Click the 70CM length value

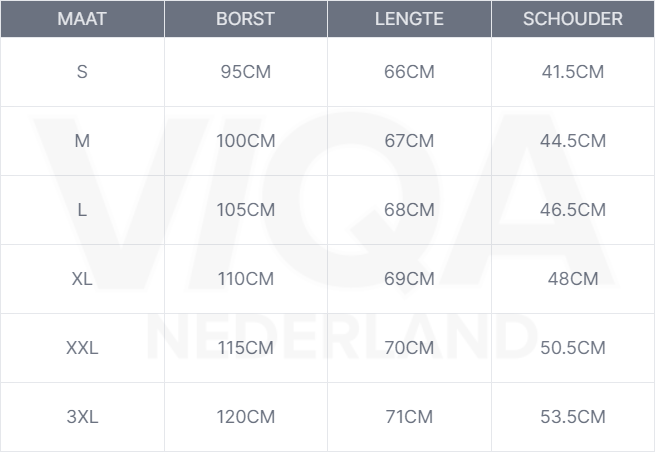point(409,348)
